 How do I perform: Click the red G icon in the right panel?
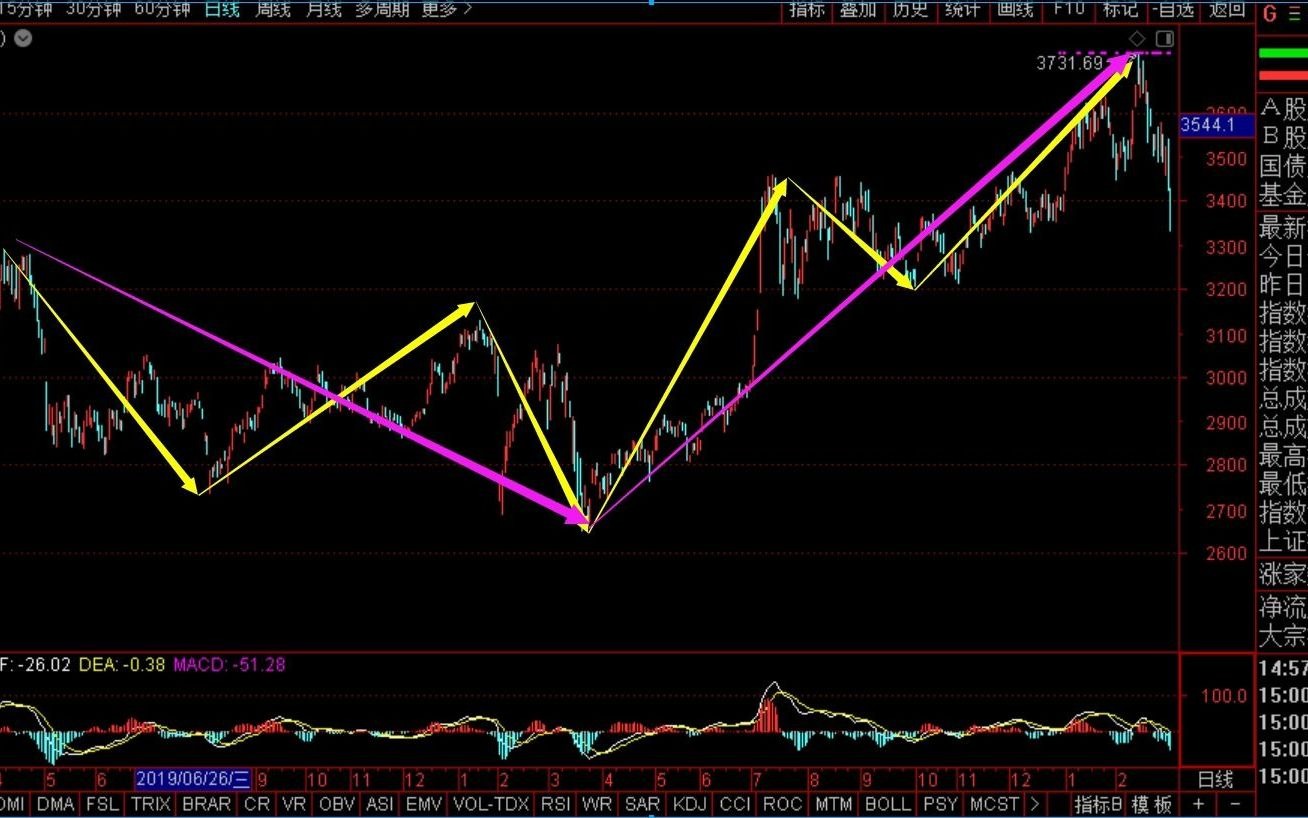click(x=1270, y=13)
